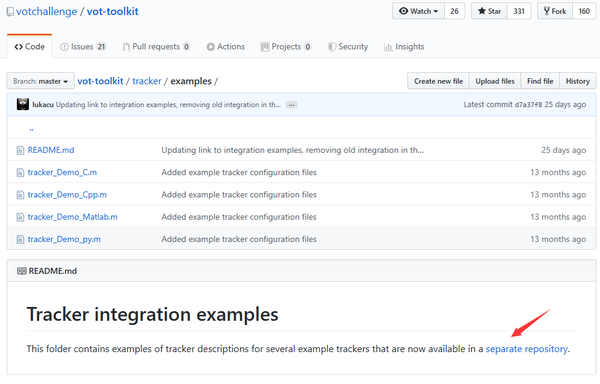The height and width of the screenshot is (384, 600).
Task: Click file icon next to tracker_Demo_py.m
Action: [x=20, y=239]
